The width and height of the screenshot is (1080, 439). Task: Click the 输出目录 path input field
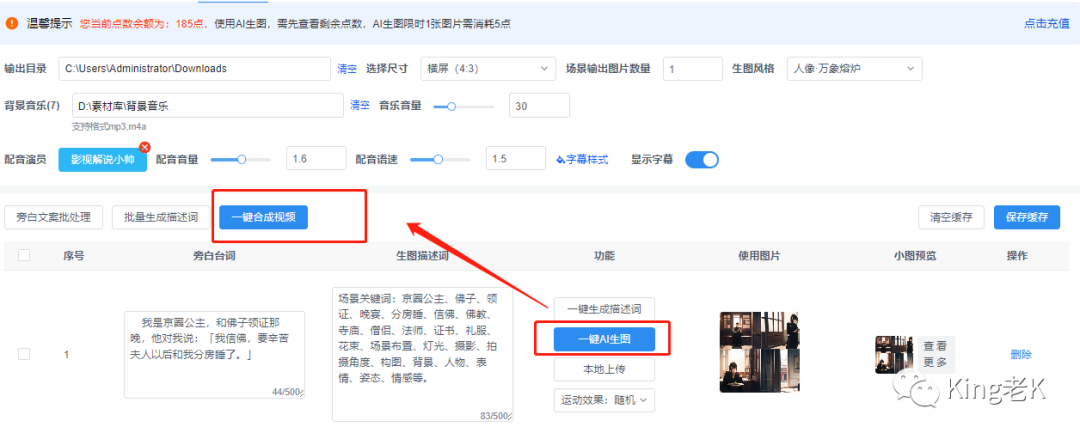coord(195,69)
